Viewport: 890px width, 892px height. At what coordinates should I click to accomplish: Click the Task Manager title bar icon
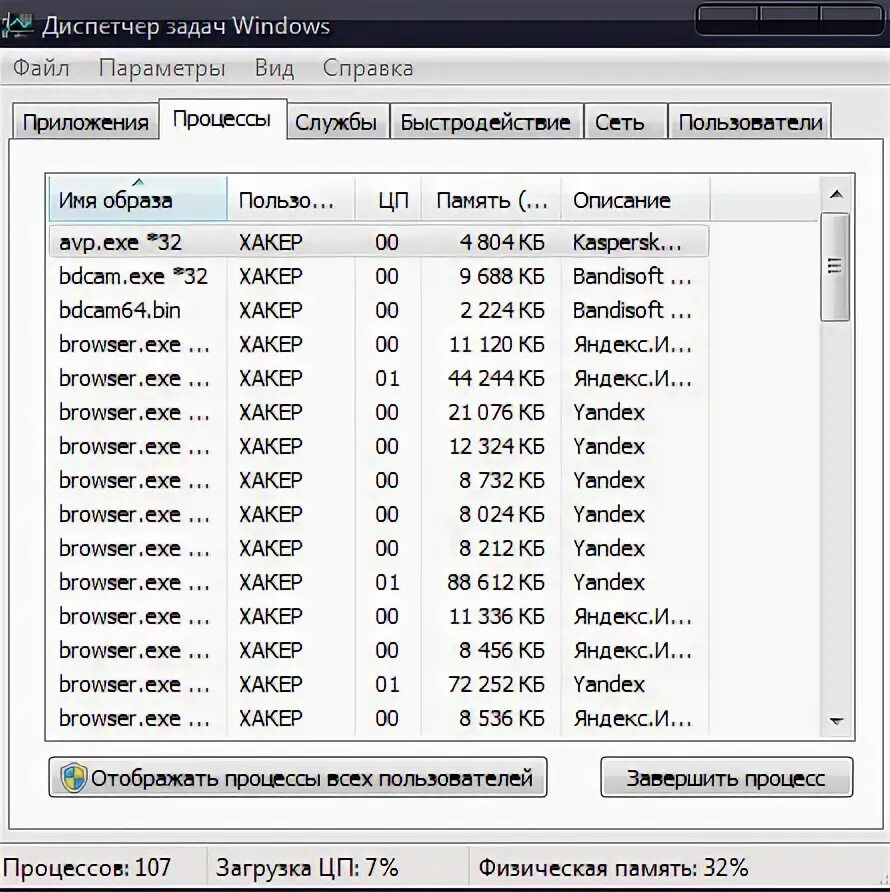(17, 26)
